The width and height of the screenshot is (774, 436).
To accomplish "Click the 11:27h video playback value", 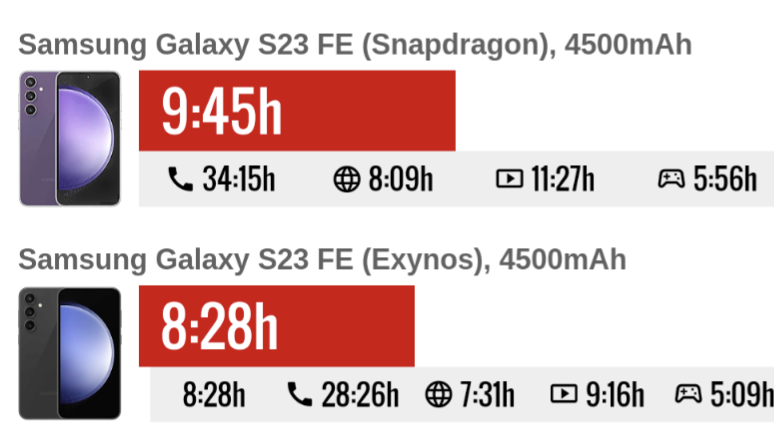I will (x=562, y=180).
